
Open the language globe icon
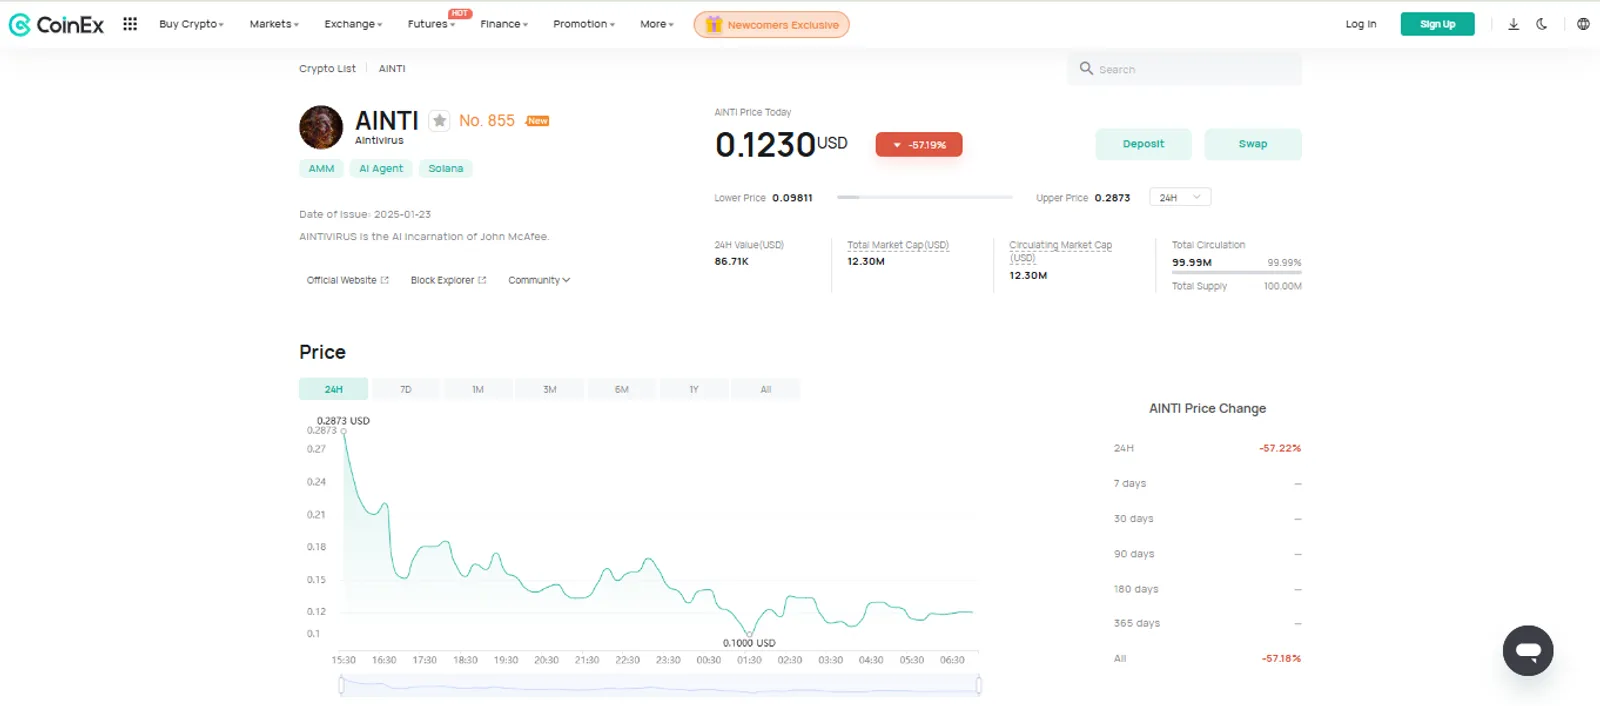(x=1583, y=24)
